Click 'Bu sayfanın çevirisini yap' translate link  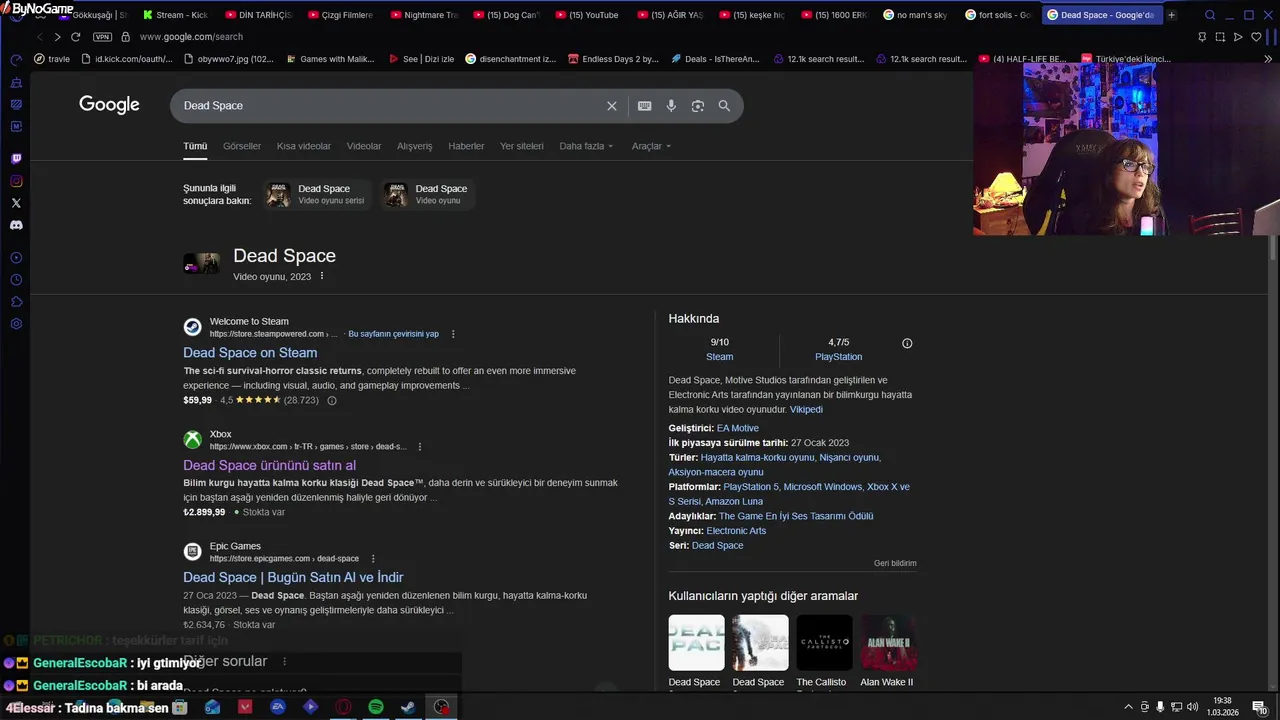tap(393, 334)
